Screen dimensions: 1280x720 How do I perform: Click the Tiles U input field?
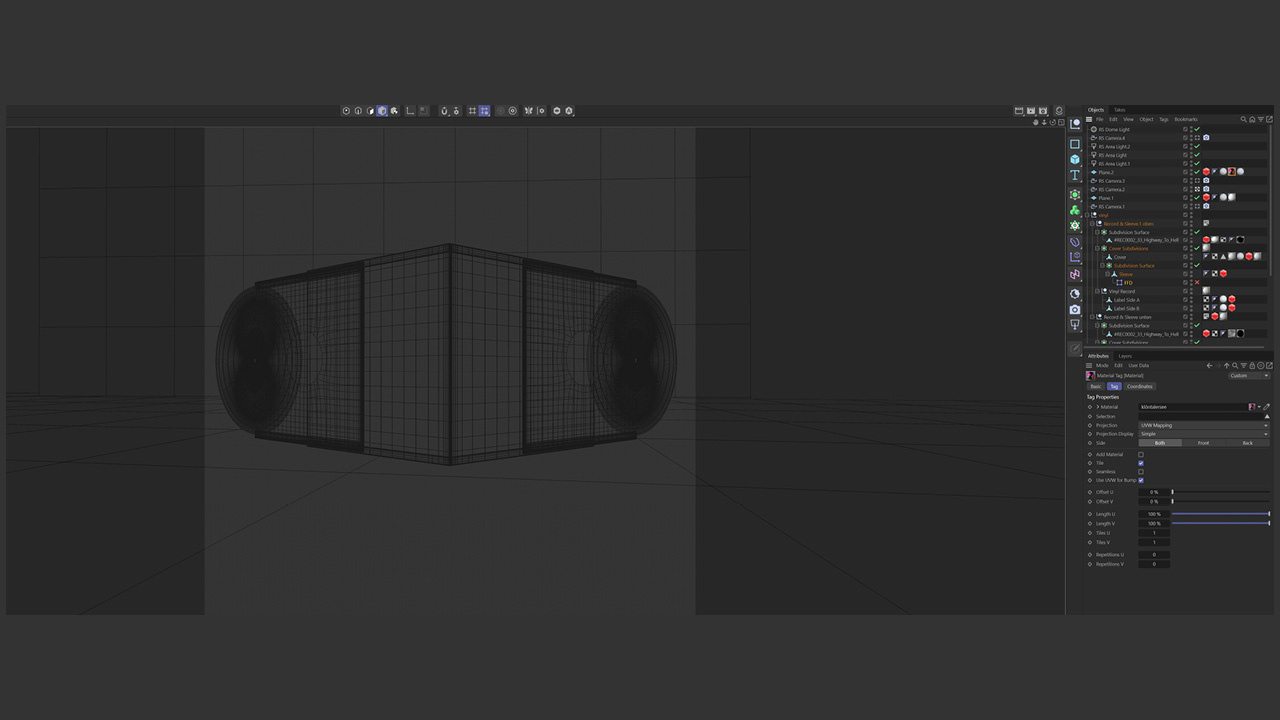tap(1154, 533)
